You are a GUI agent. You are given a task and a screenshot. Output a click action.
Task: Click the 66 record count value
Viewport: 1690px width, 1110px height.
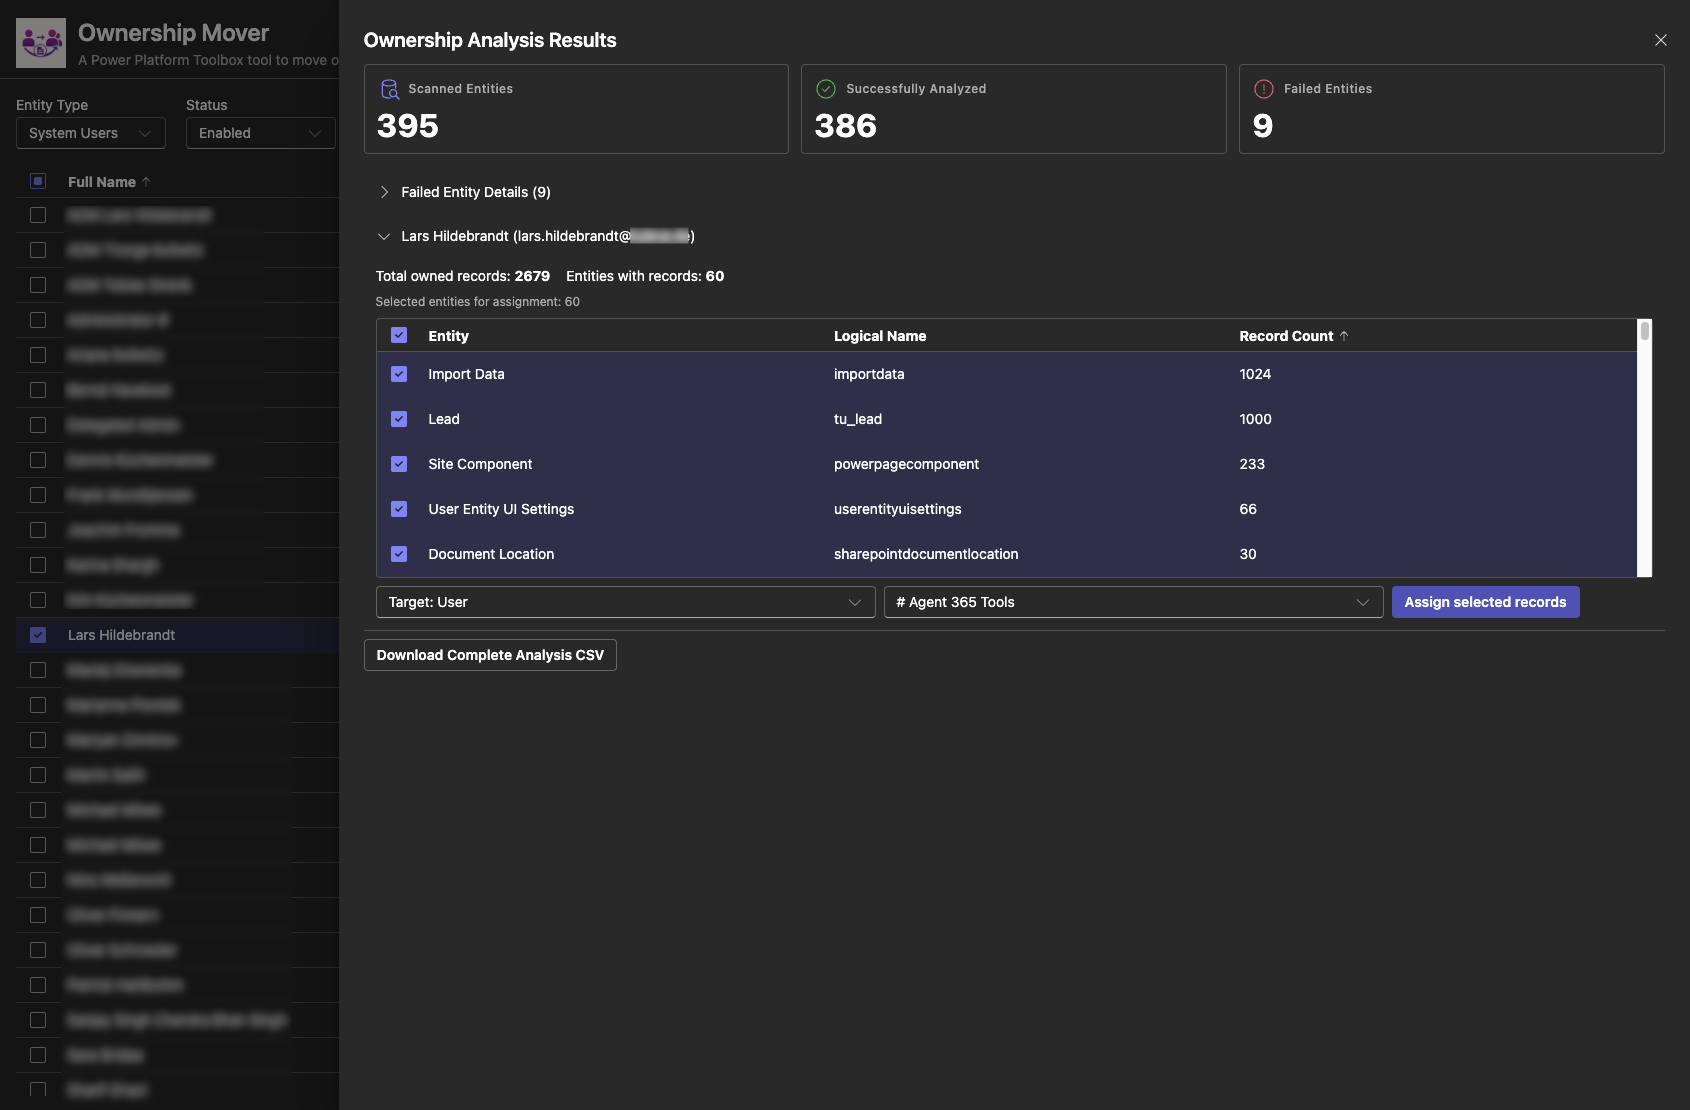(1248, 509)
